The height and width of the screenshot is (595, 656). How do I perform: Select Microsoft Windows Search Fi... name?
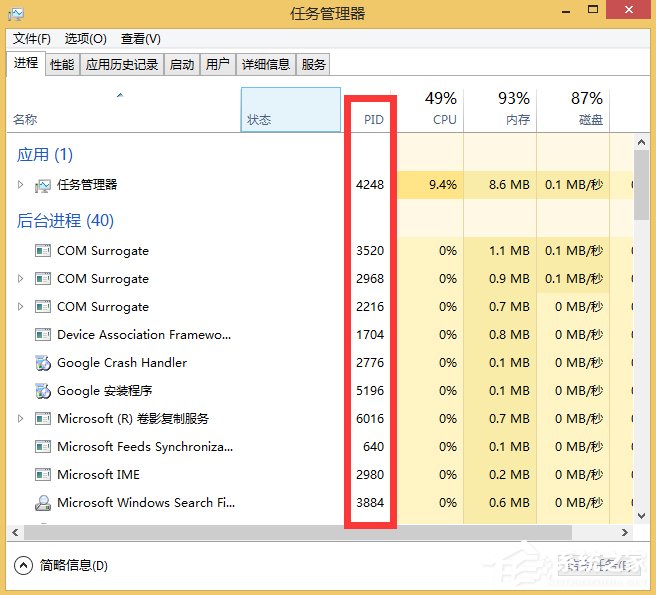(x=146, y=503)
